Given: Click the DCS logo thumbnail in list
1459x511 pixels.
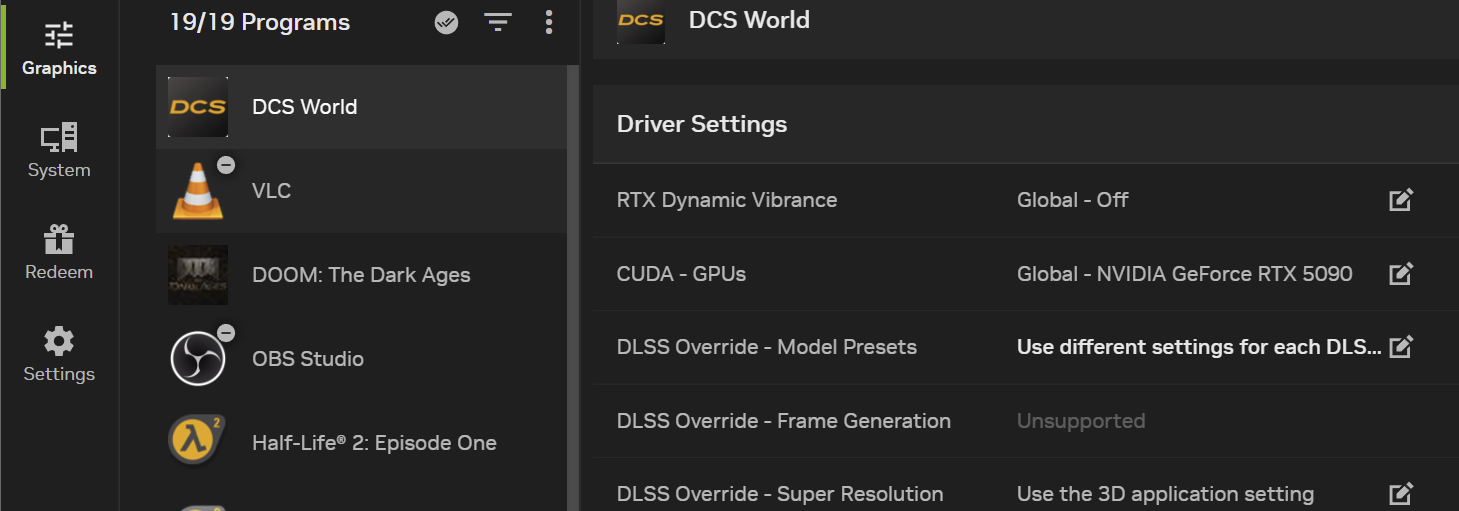Looking at the screenshot, I should coord(198,107).
